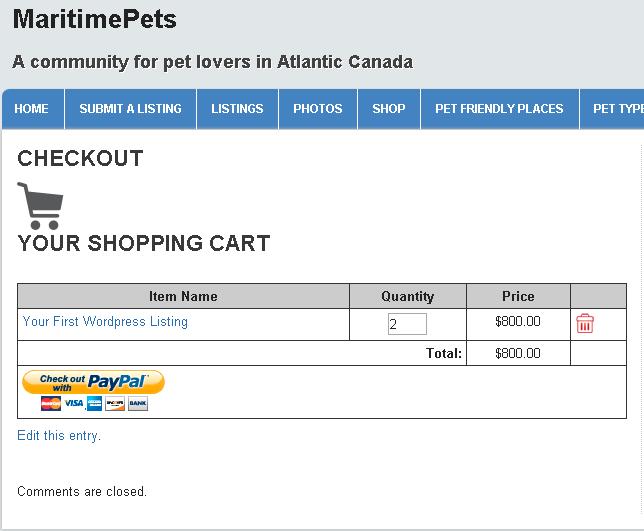The width and height of the screenshot is (644, 531).
Task: Click the Item Name column header
Action: click(x=183, y=296)
